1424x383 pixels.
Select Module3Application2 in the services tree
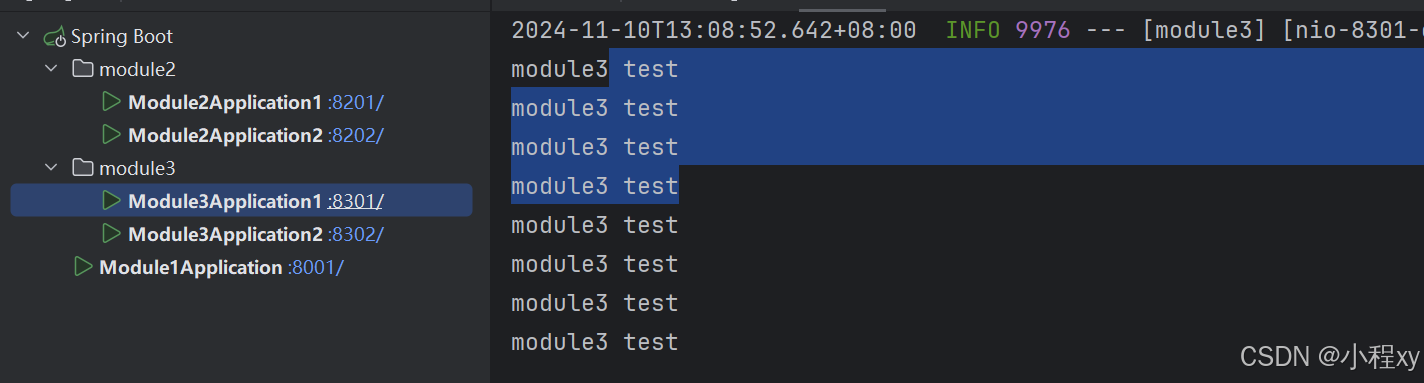225,234
